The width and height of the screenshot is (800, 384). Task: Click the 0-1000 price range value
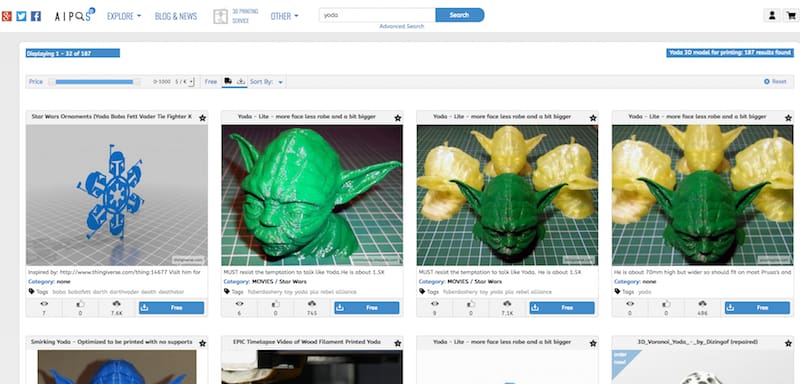click(162, 82)
